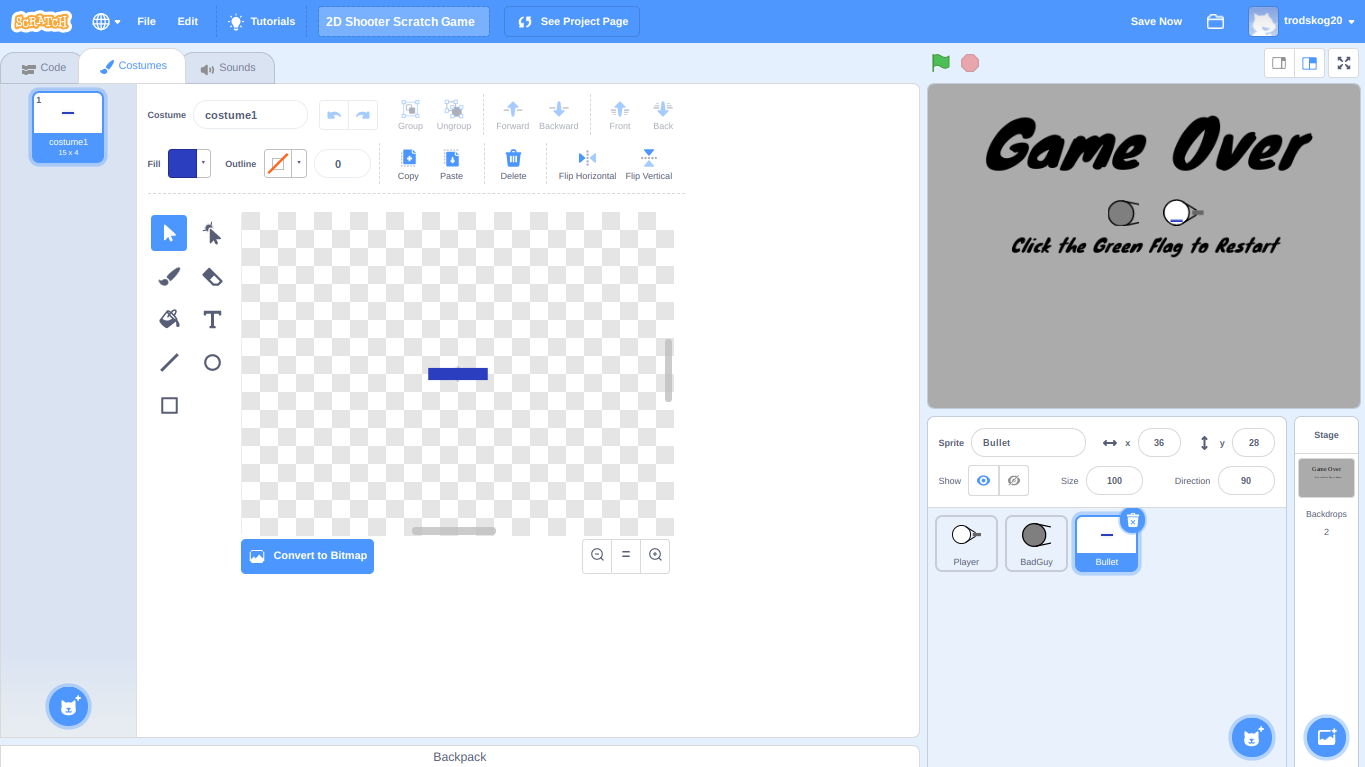Image resolution: width=1365 pixels, height=767 pixels.
Task: Zoom in on the paint canvas
Action: point(655,556)
